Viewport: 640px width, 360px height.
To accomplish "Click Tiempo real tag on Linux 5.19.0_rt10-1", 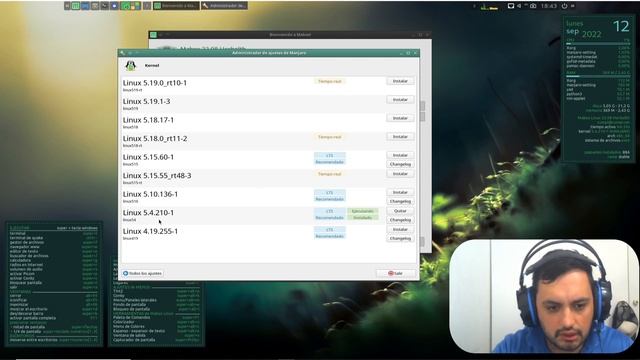I will coord(329,81).
